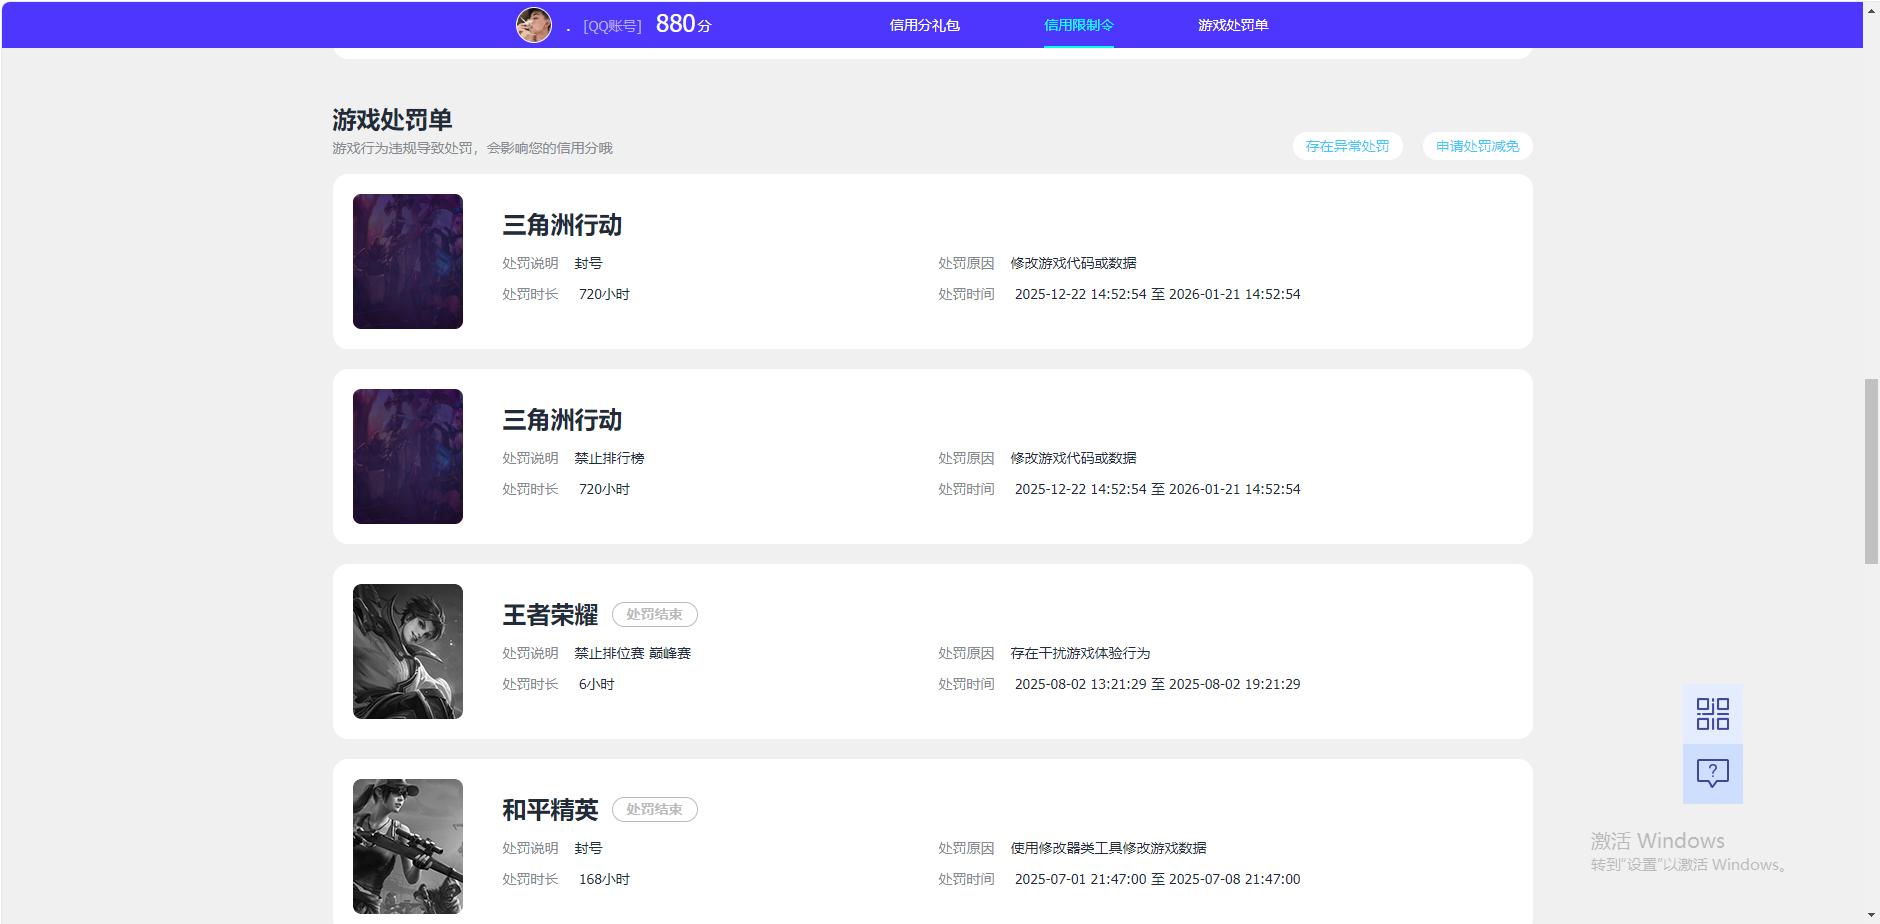Click the 王者荣耀 game thumbnail
Screen dimensions: 1880x924
click(x=407, y=650)
